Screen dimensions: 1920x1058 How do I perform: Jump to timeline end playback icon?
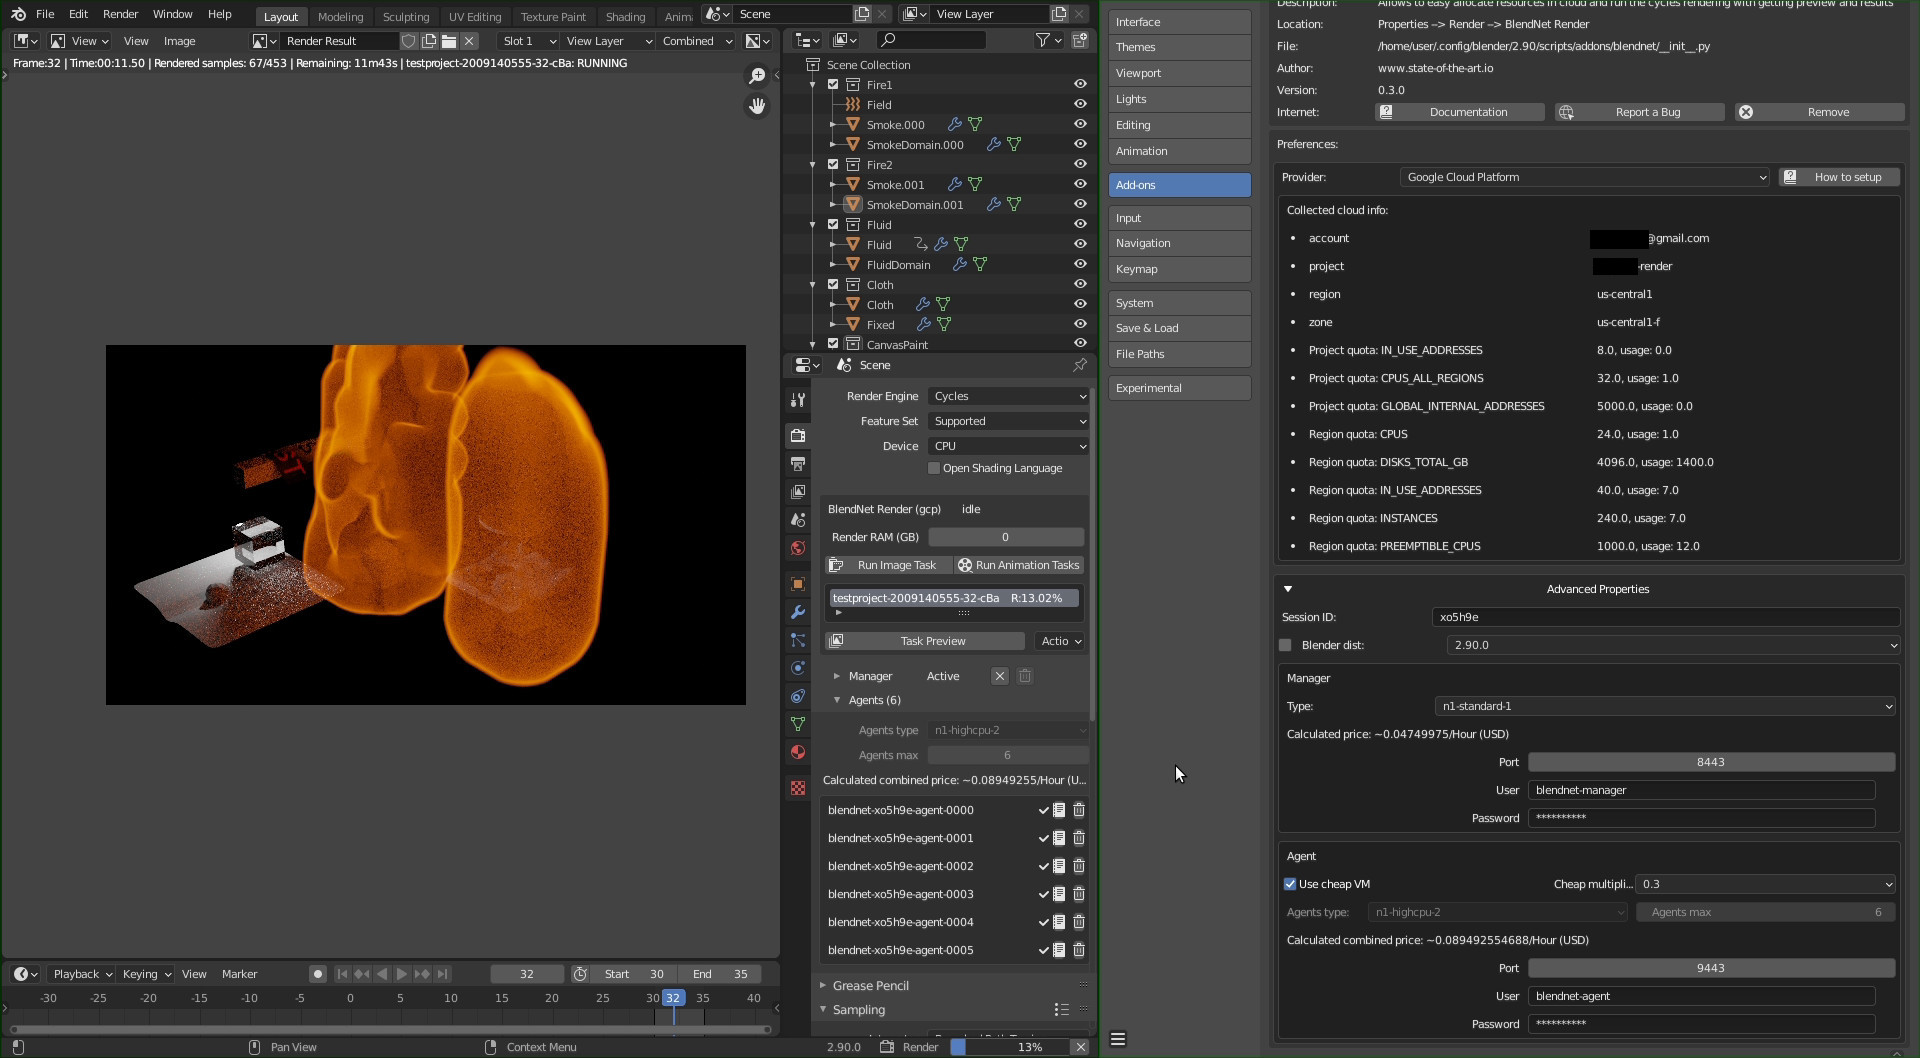pos(443,974)
